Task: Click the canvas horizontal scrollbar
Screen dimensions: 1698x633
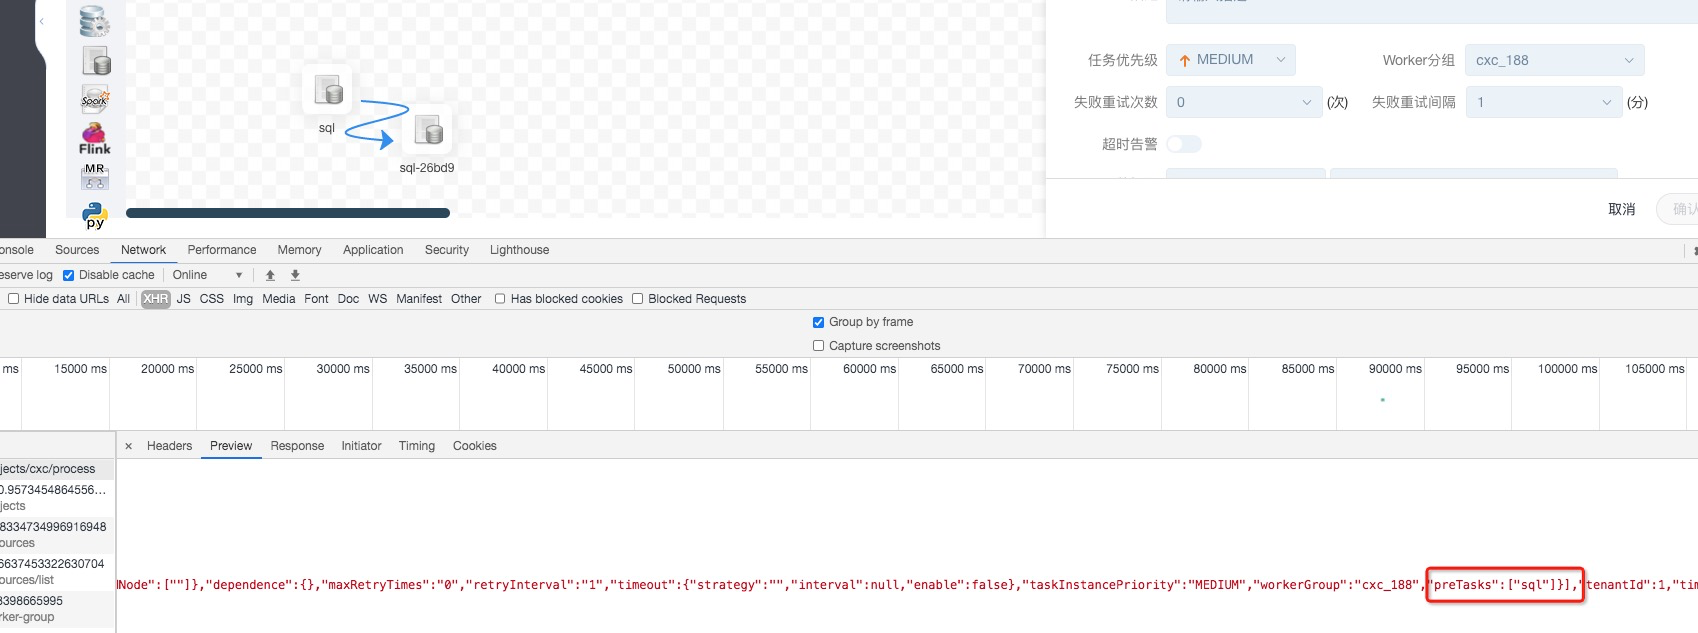Action: point(288,213)
